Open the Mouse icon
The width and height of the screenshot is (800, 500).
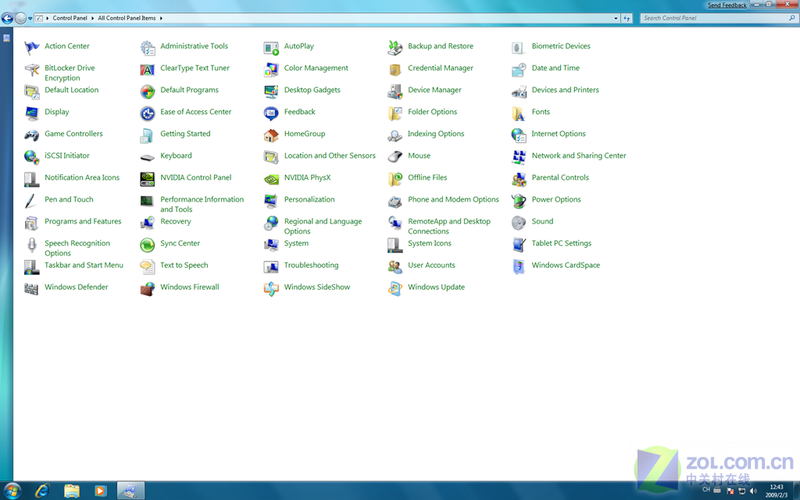(395, 158)
